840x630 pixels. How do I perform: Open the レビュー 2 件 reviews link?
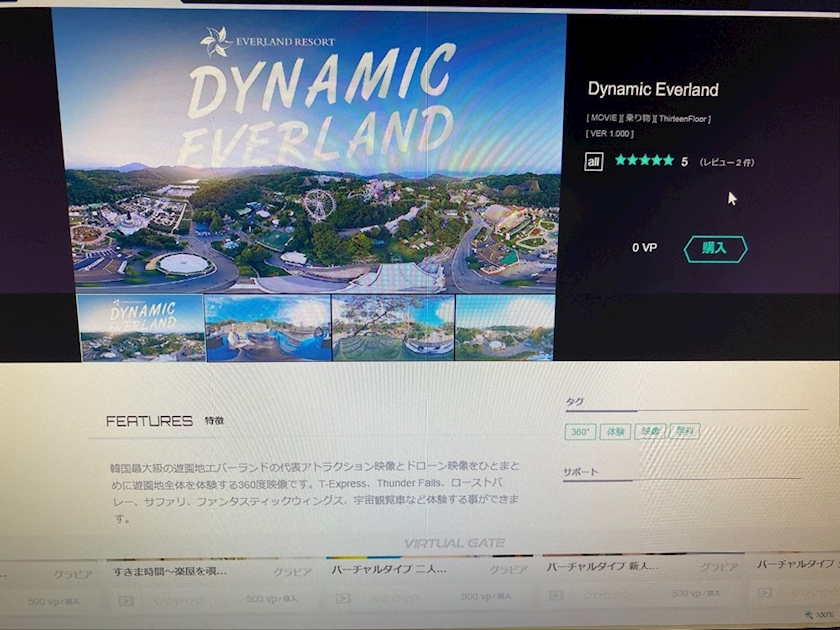[x=727, y=162]
